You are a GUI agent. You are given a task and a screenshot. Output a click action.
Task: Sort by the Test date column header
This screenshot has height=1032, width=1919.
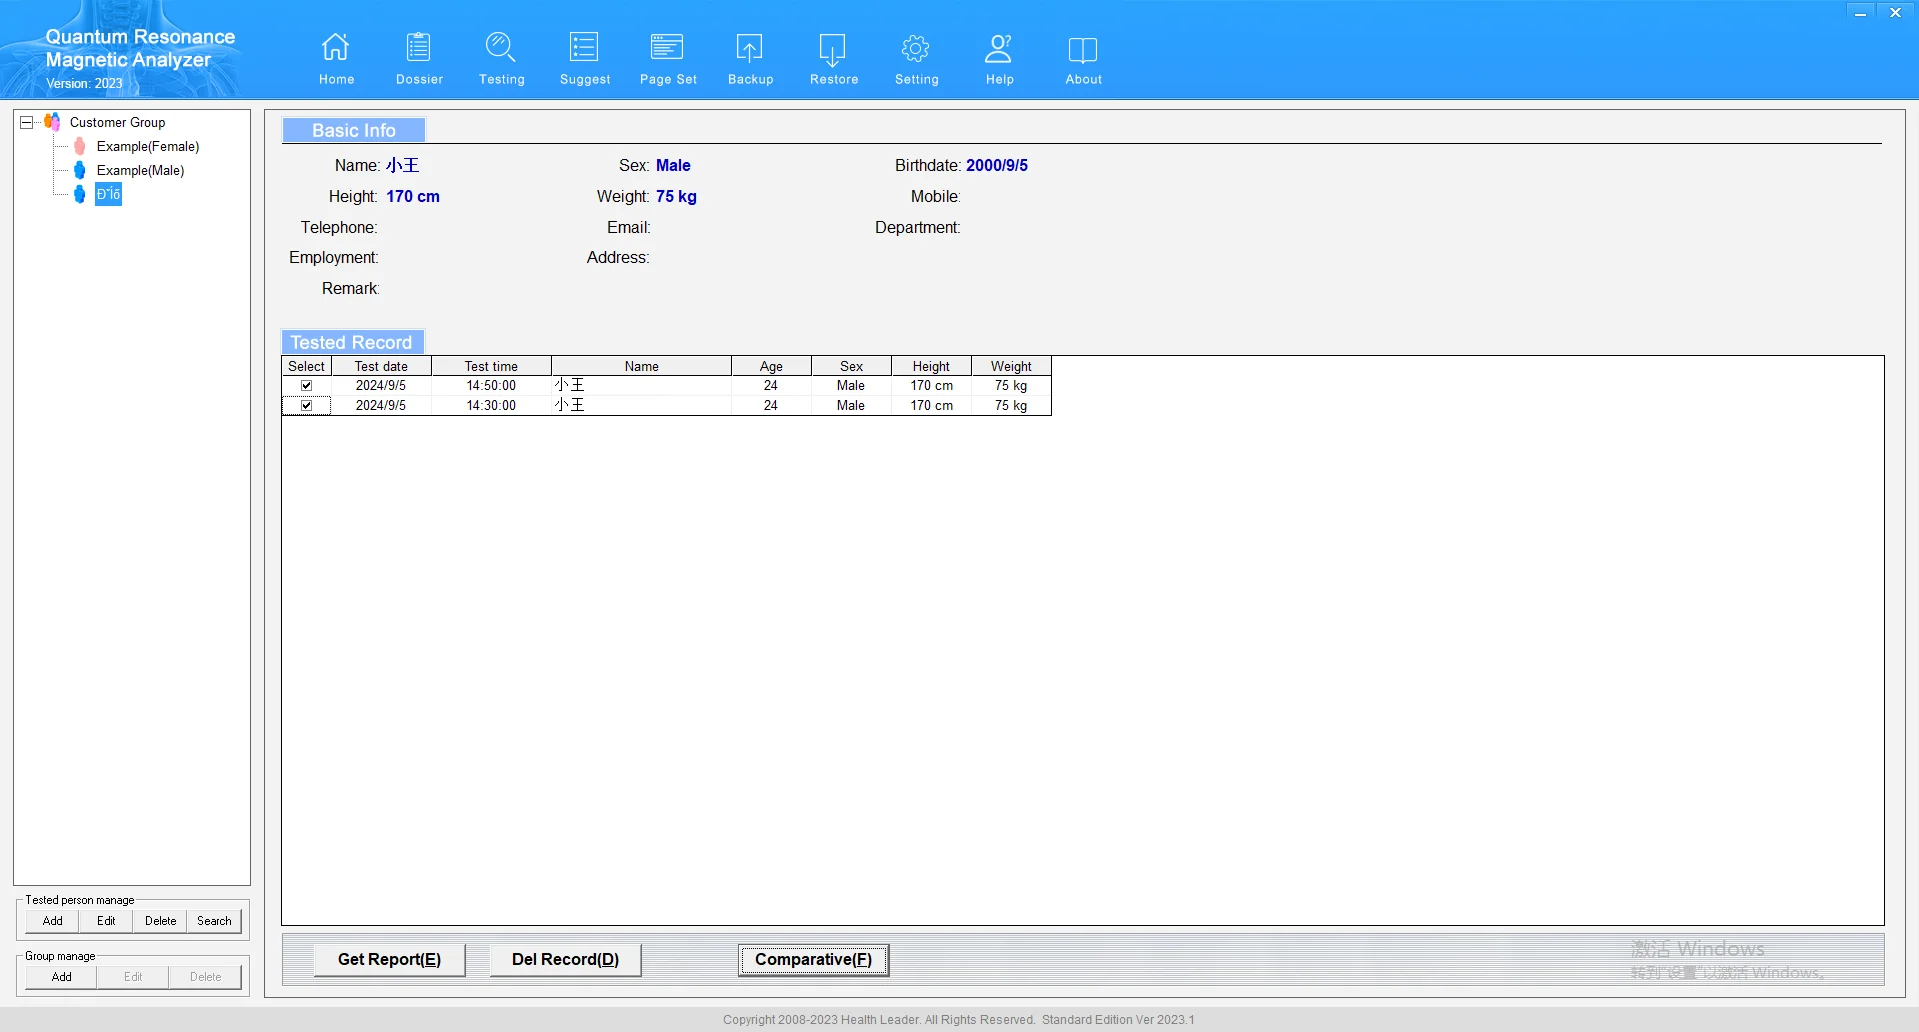click(x=381, y=367)
